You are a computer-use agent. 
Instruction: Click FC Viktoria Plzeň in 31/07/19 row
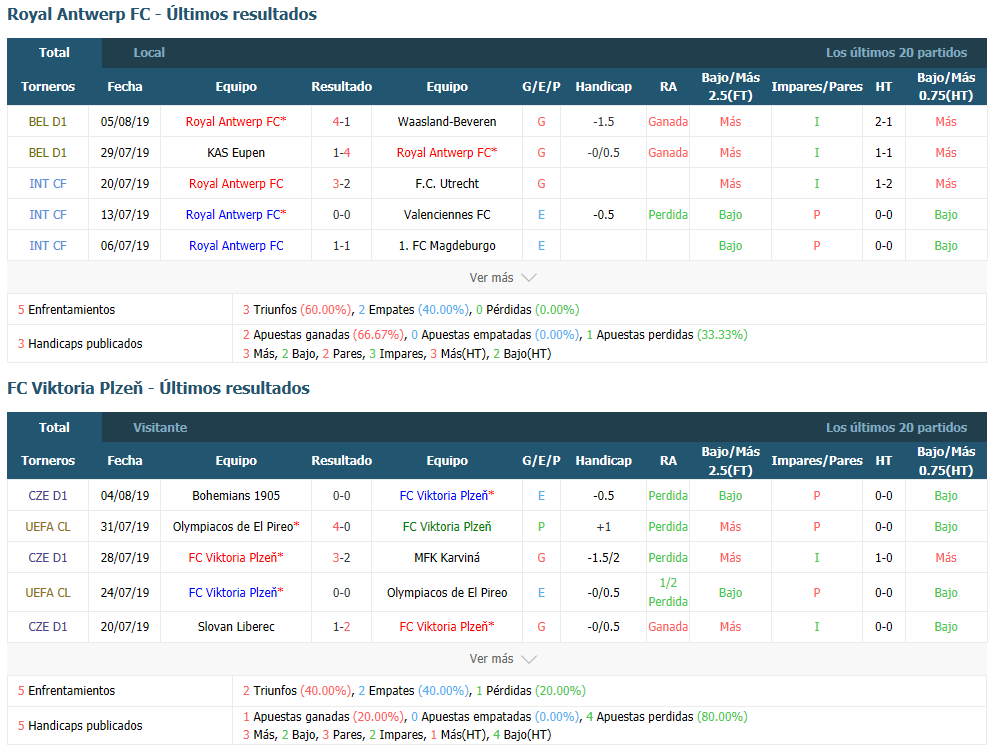click(x=447, y=527)
